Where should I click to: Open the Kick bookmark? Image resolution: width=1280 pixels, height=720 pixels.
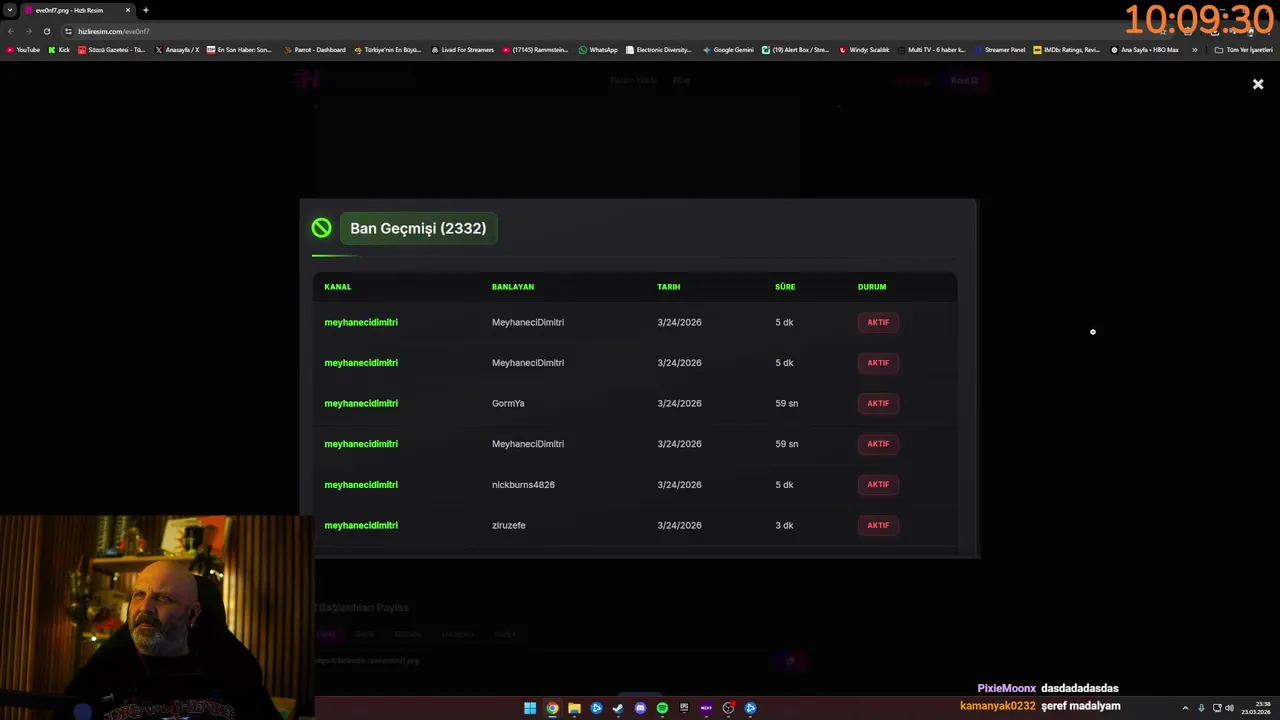click(x=59, y=49)
